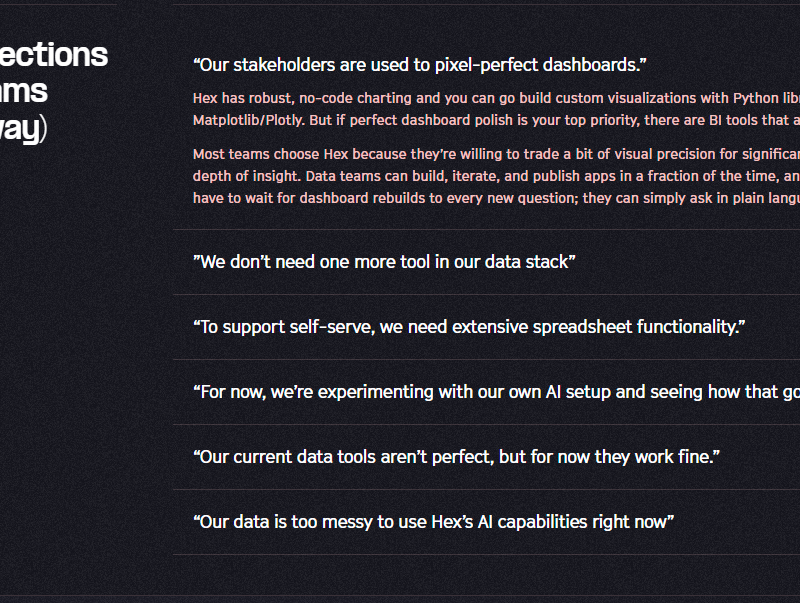Screen dimensions: 800x603
Task: Expand the "extensive spreadsheet functionality" objection
Action: (469, 327)
